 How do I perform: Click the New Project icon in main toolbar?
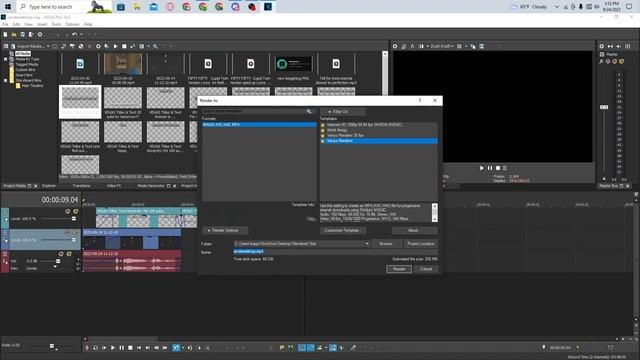tap(5, 35)
